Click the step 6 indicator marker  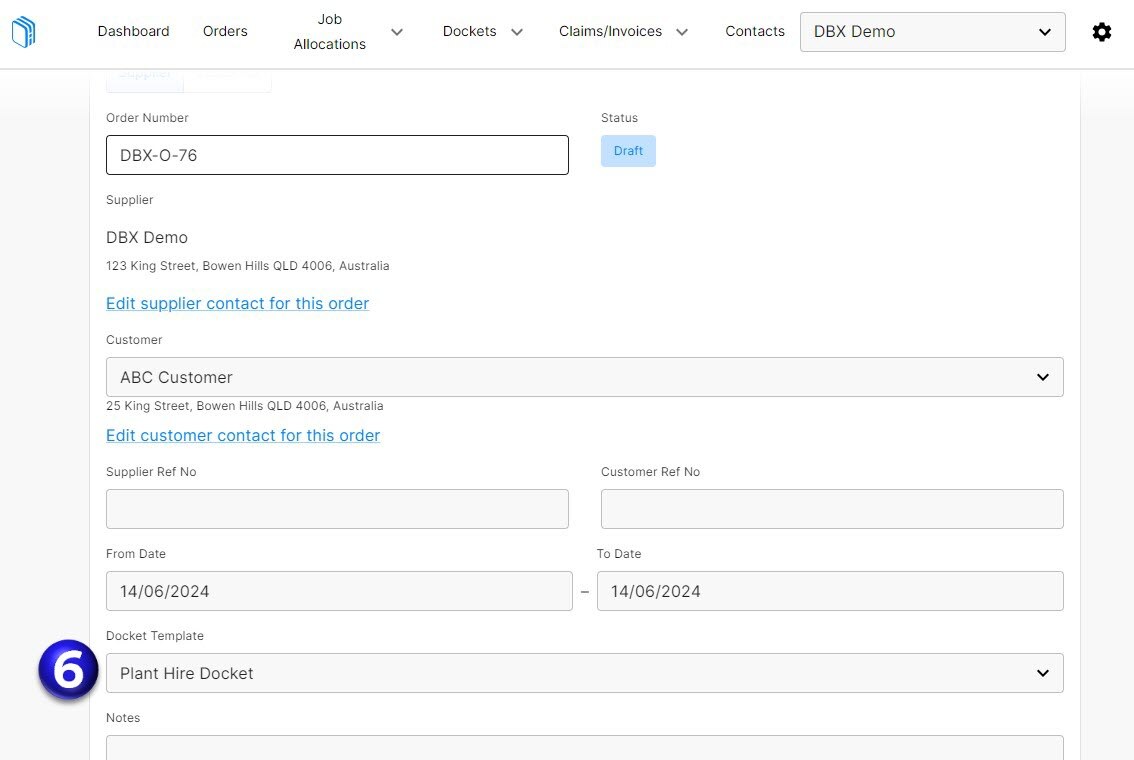(67, 671)
